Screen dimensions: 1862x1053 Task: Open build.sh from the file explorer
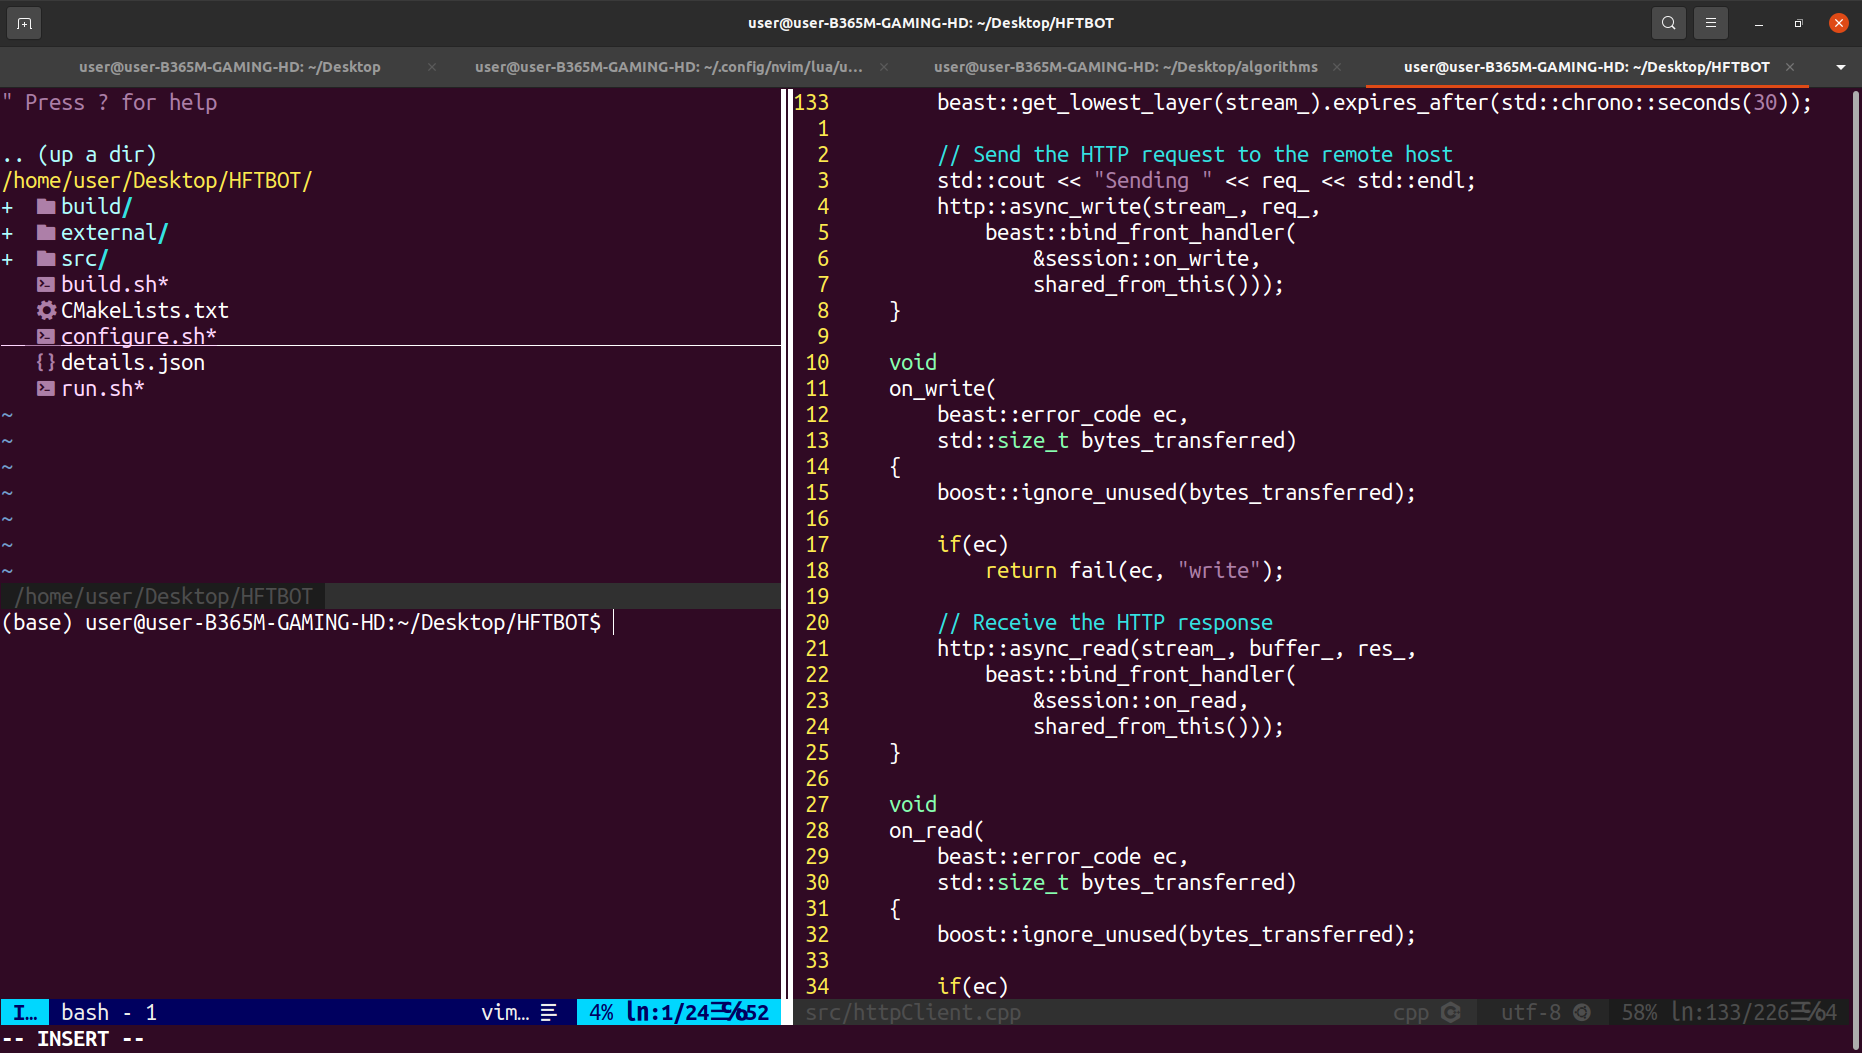click(114, 285)
